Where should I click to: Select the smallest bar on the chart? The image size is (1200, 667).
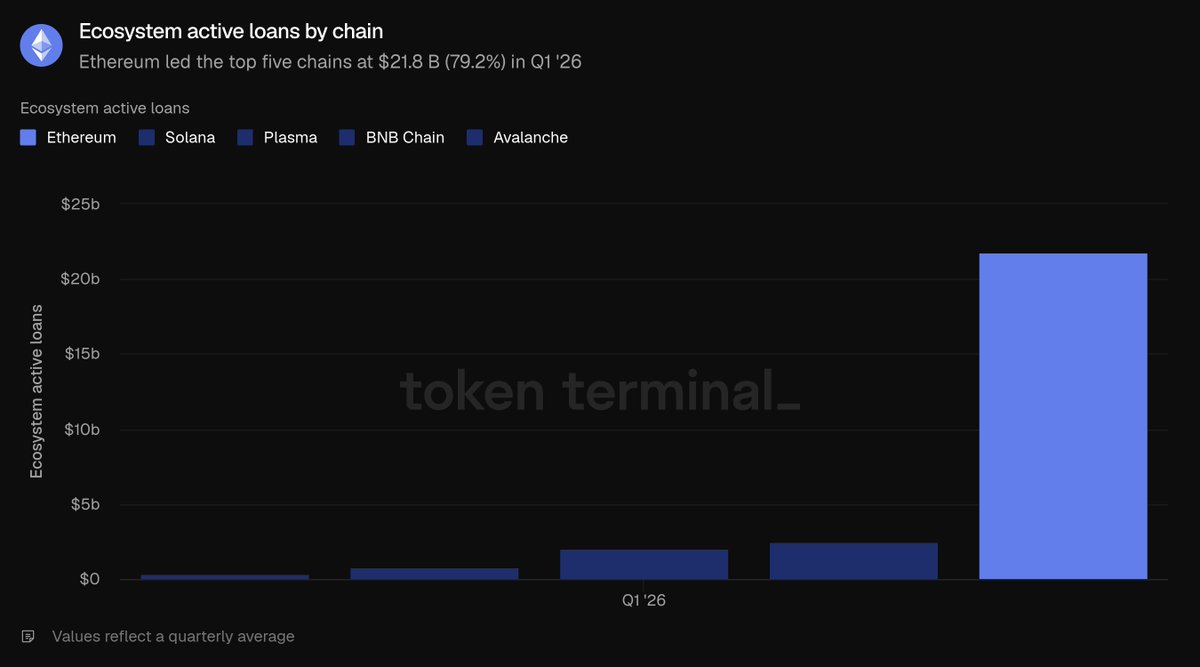click(225, 577)
